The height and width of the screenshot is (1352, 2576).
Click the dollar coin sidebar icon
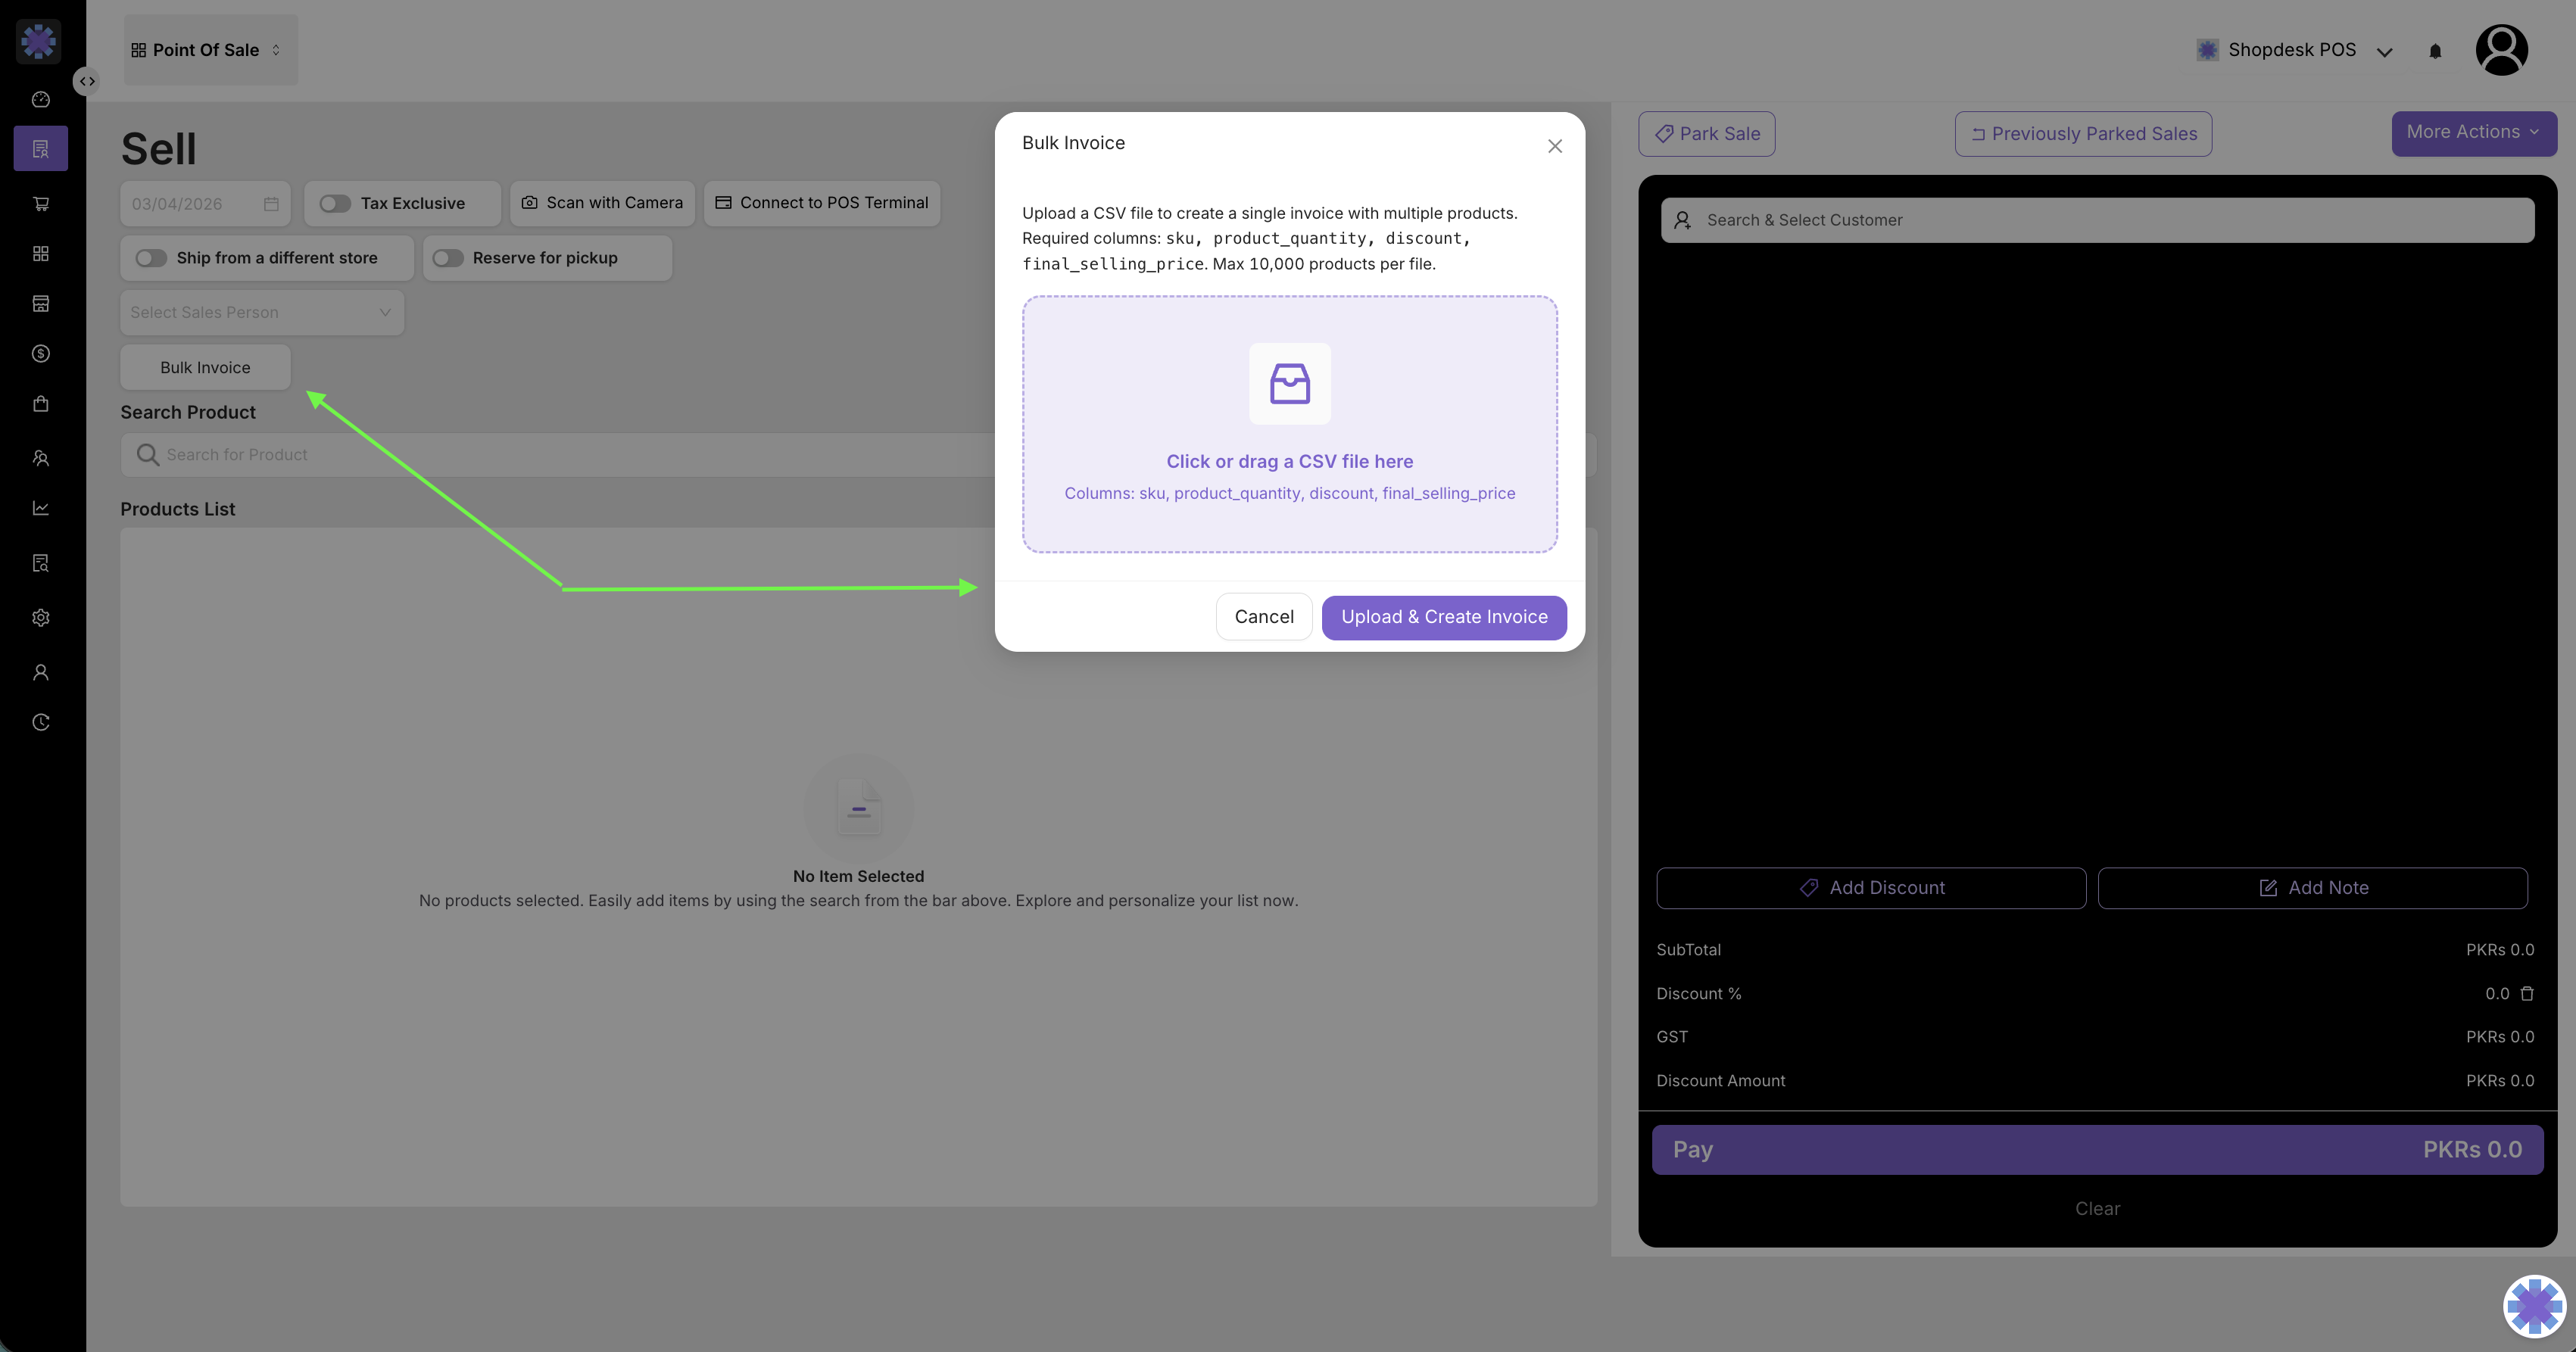41,354
